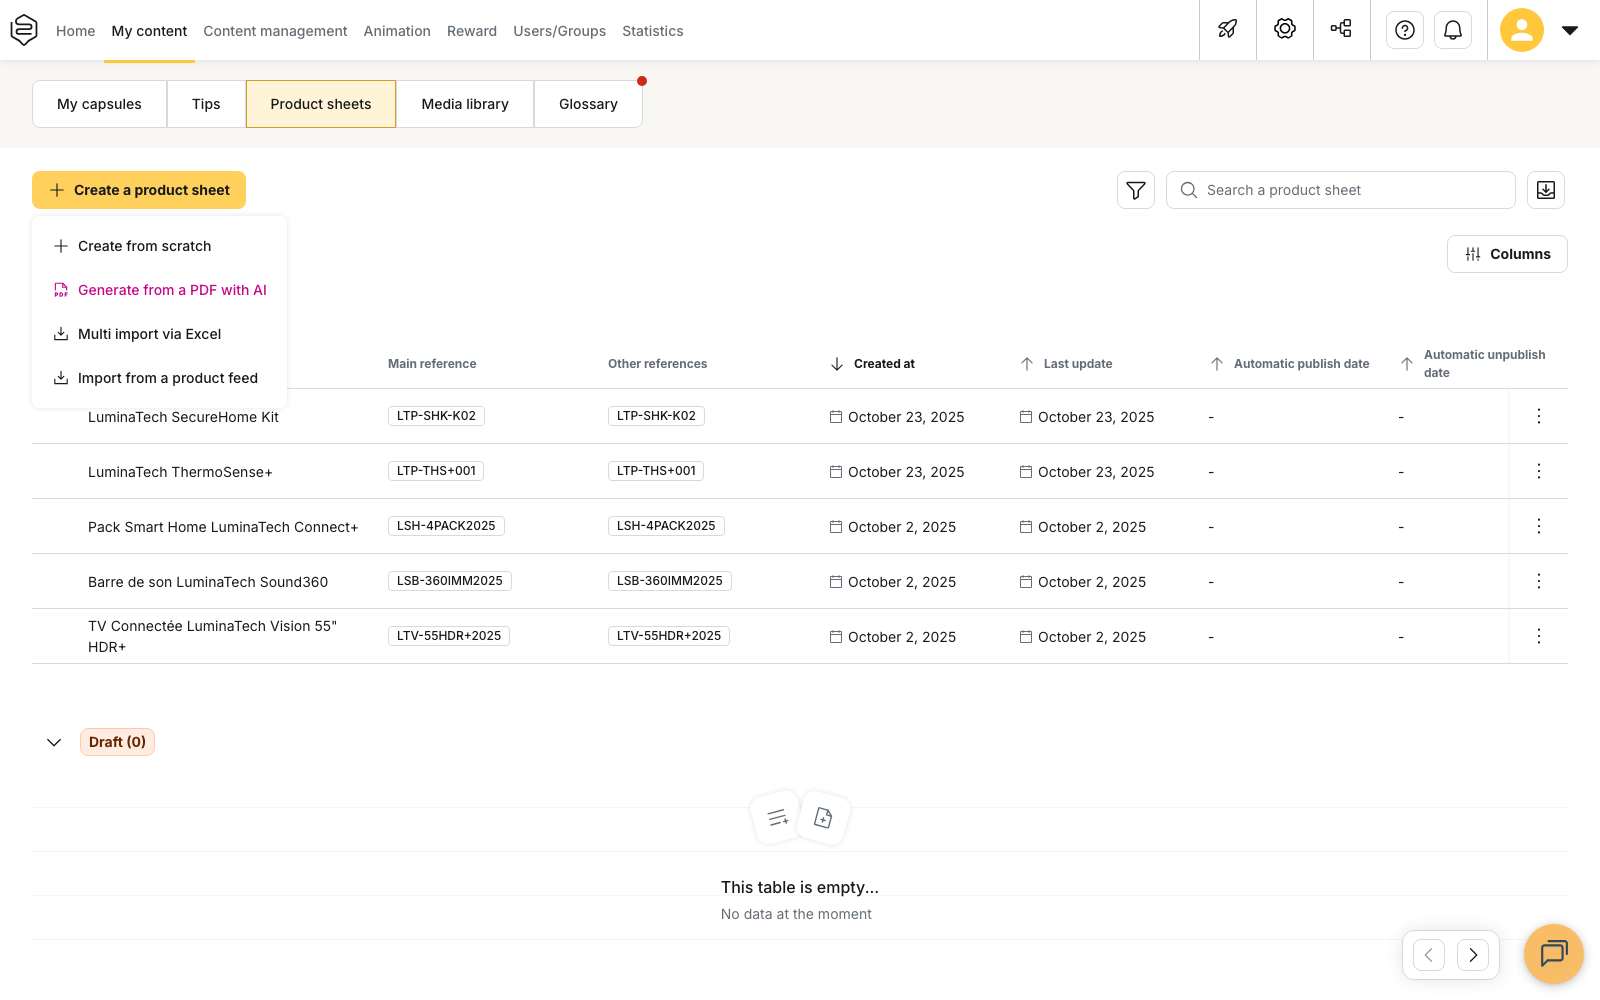Open the Media library tab

465,104
